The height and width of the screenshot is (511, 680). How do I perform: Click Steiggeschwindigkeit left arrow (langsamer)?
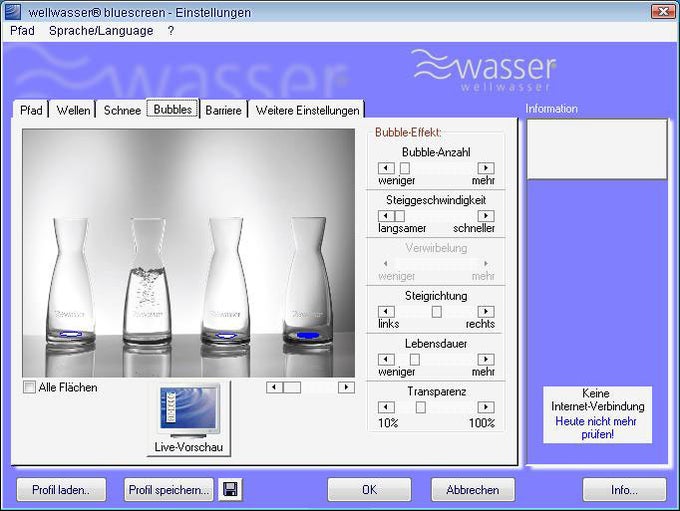click(x=386, y=216)
